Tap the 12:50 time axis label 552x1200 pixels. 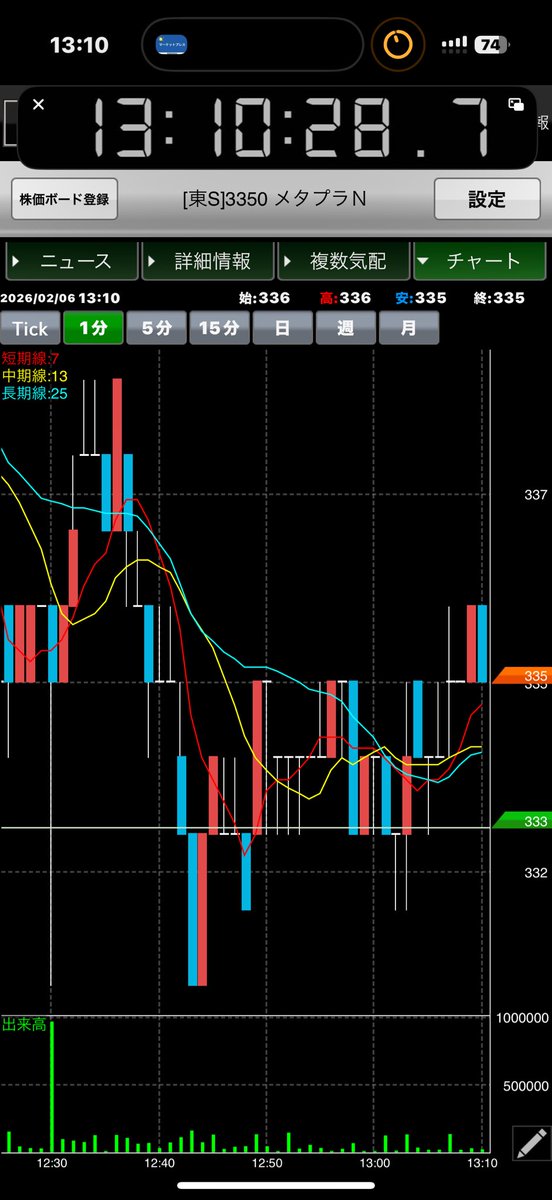click(x=267, y=1163)
